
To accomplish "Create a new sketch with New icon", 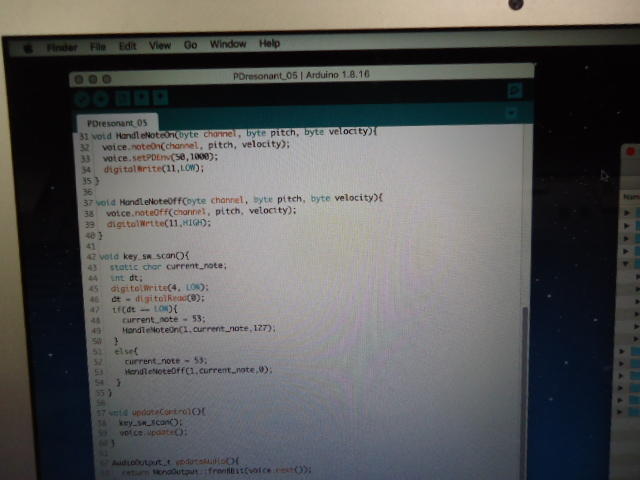I will (x=122, y=98).
